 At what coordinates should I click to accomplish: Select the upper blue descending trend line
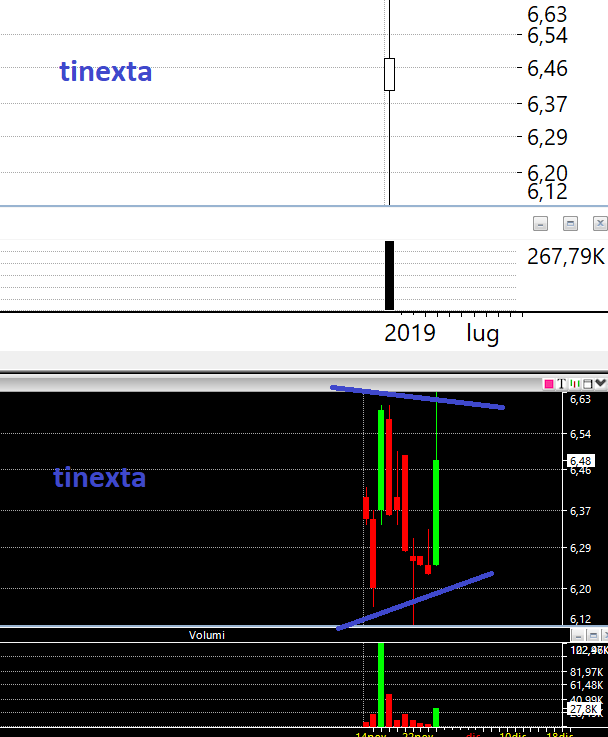pos(417,398)
